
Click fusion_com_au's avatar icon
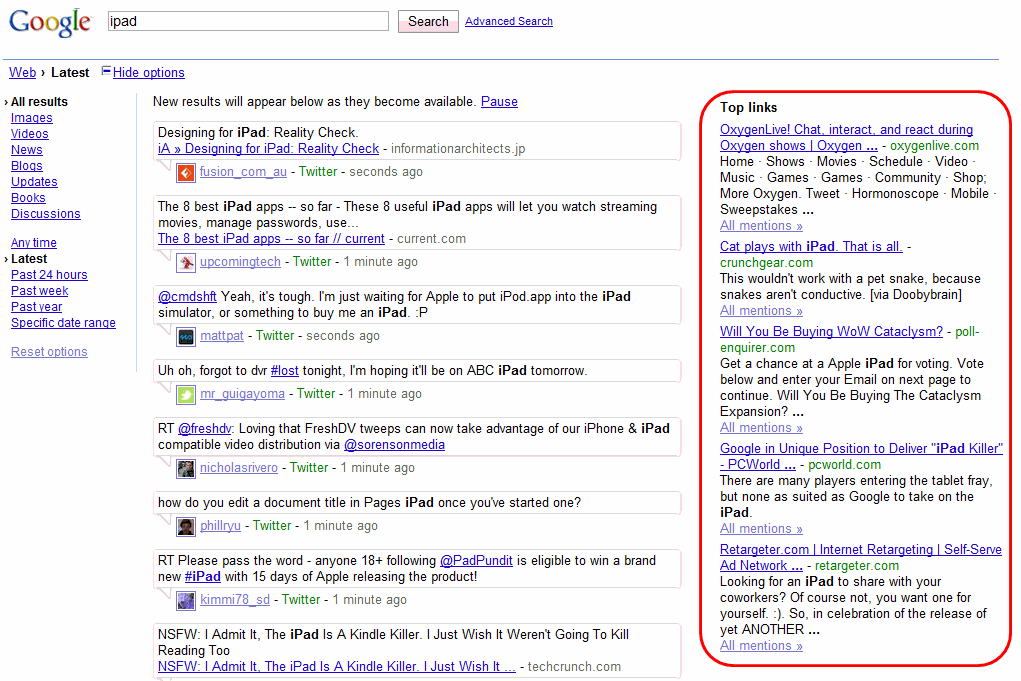(x=186, y=172)
